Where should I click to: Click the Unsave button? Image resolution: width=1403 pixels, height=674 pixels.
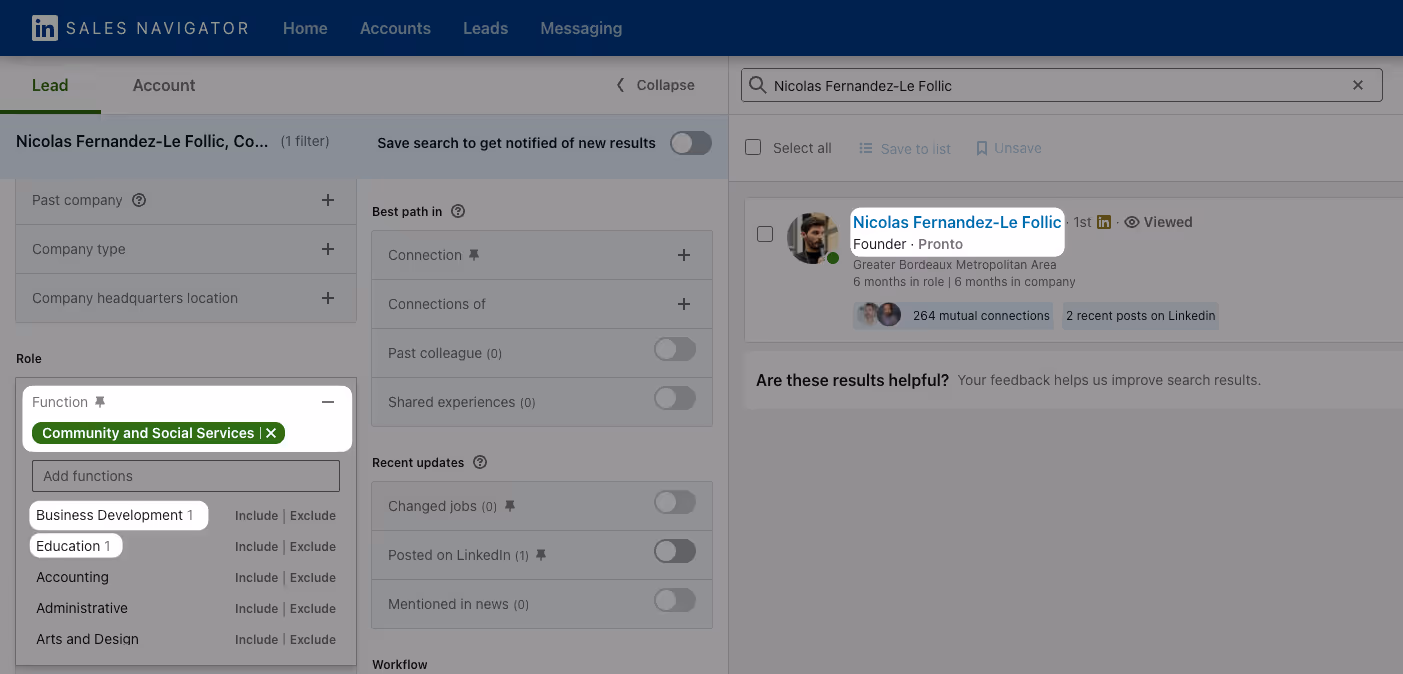(x=1008, y=148)
